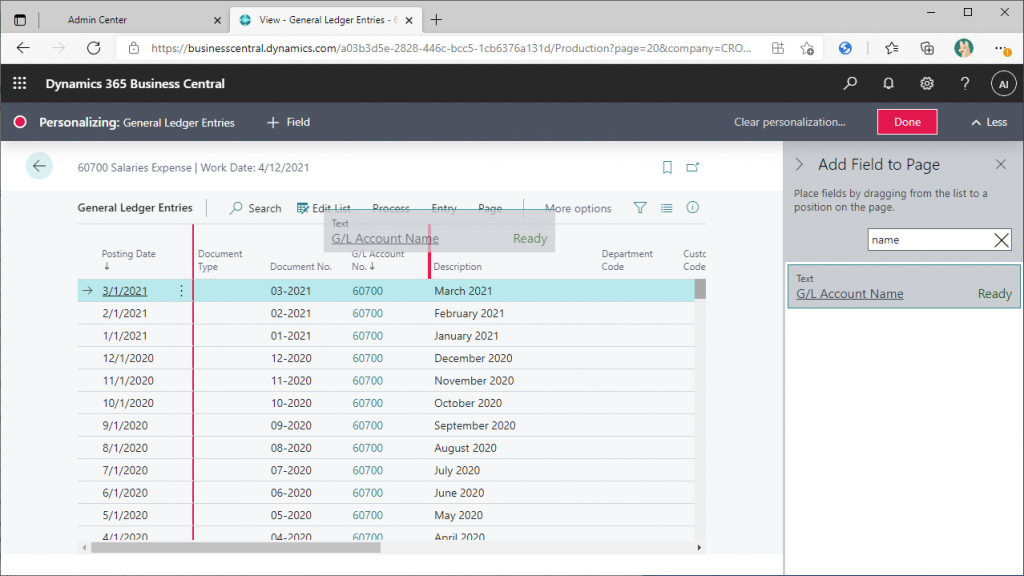1024x576 pixels.
Task: Select the Department Code column header
Action: pyautogui.click(x=626, y=260)
